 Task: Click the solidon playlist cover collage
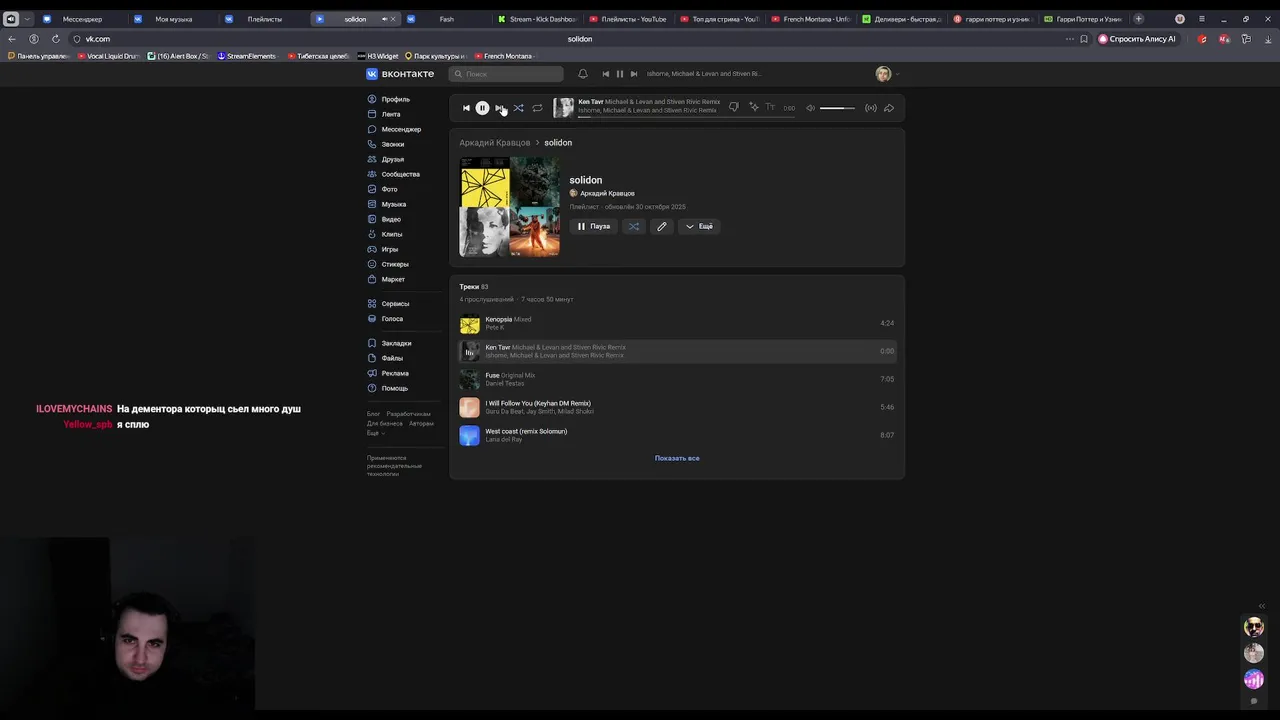click(510, 207)
